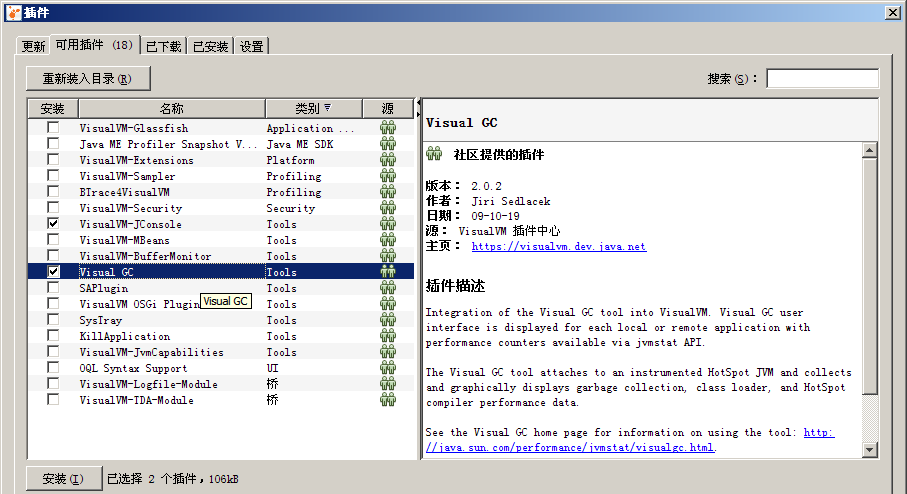Check the OQL Syntax Support checkbox
907x494 pixels.
pos(53,367)
